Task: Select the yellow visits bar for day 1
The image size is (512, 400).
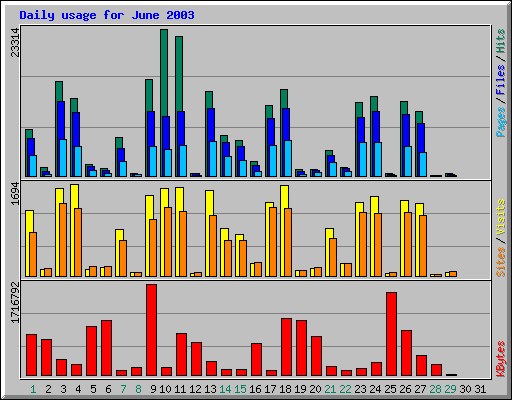Action: tap(29, 221)
